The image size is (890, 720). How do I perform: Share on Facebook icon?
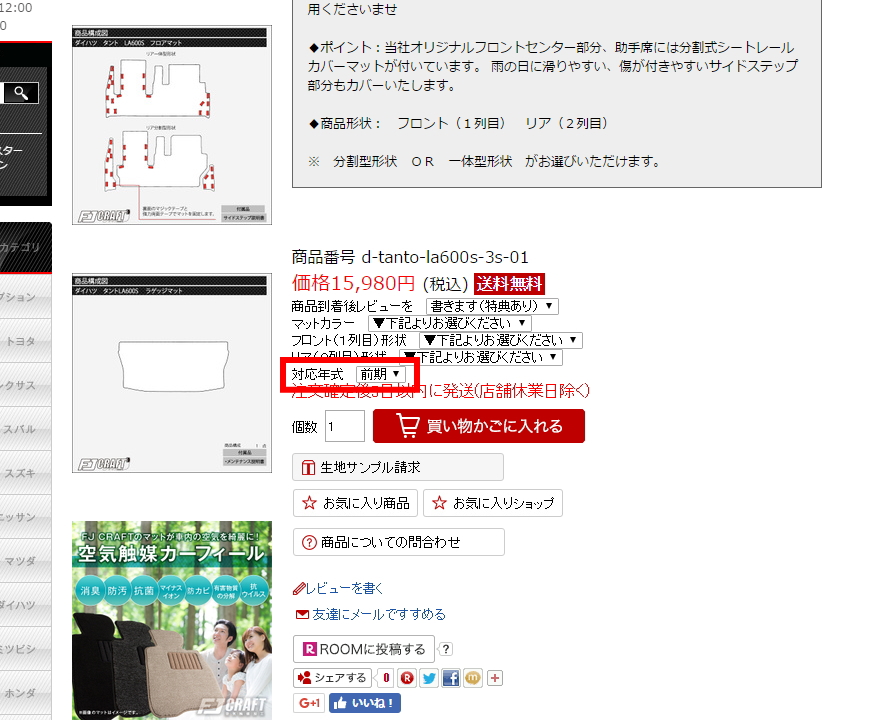451,678
